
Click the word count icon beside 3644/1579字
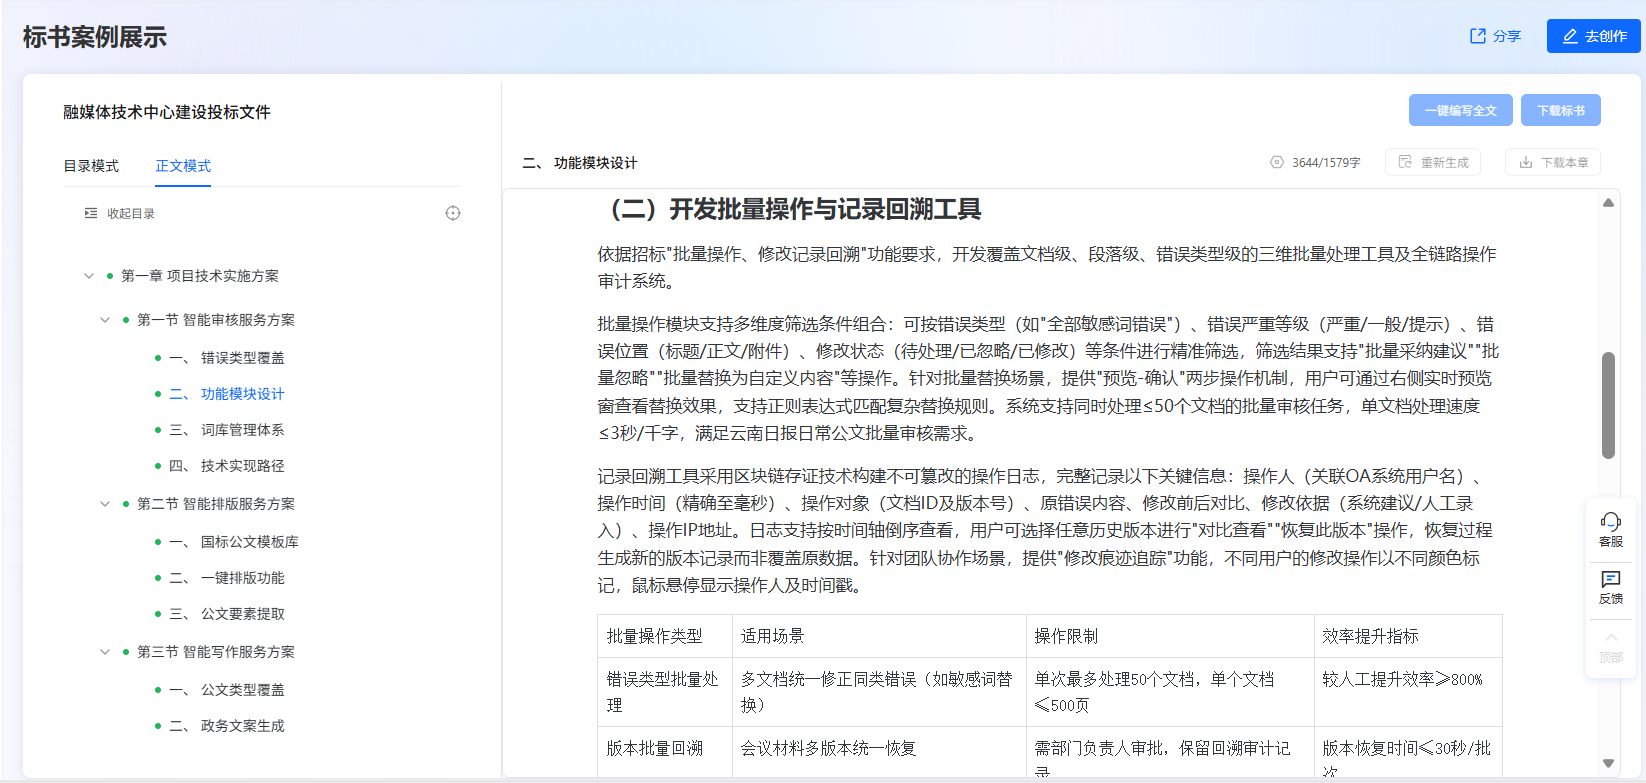coord(1277,162)
